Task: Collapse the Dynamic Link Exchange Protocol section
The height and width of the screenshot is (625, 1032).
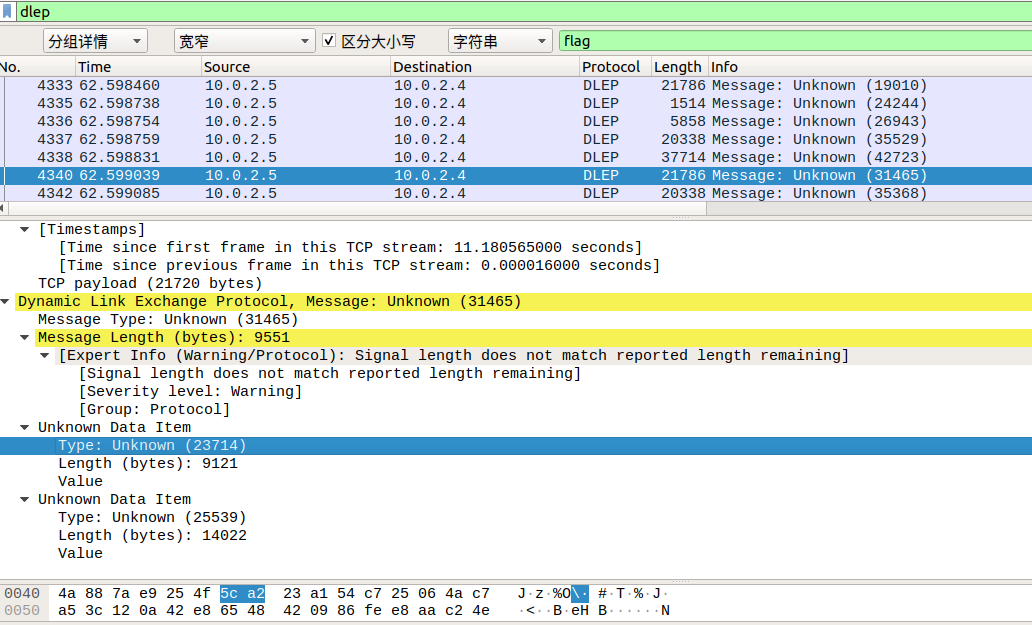Action: tap(5, 301)
